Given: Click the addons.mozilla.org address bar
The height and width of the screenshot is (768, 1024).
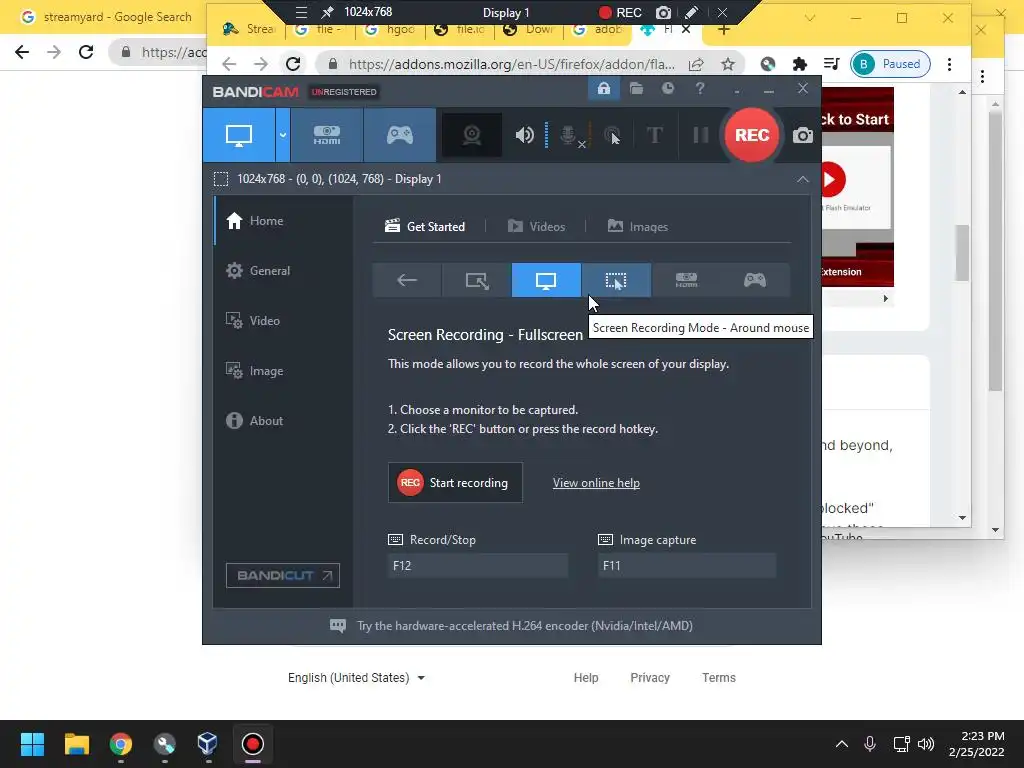Looking at the screenshot, I should click(x=511, y=64).
